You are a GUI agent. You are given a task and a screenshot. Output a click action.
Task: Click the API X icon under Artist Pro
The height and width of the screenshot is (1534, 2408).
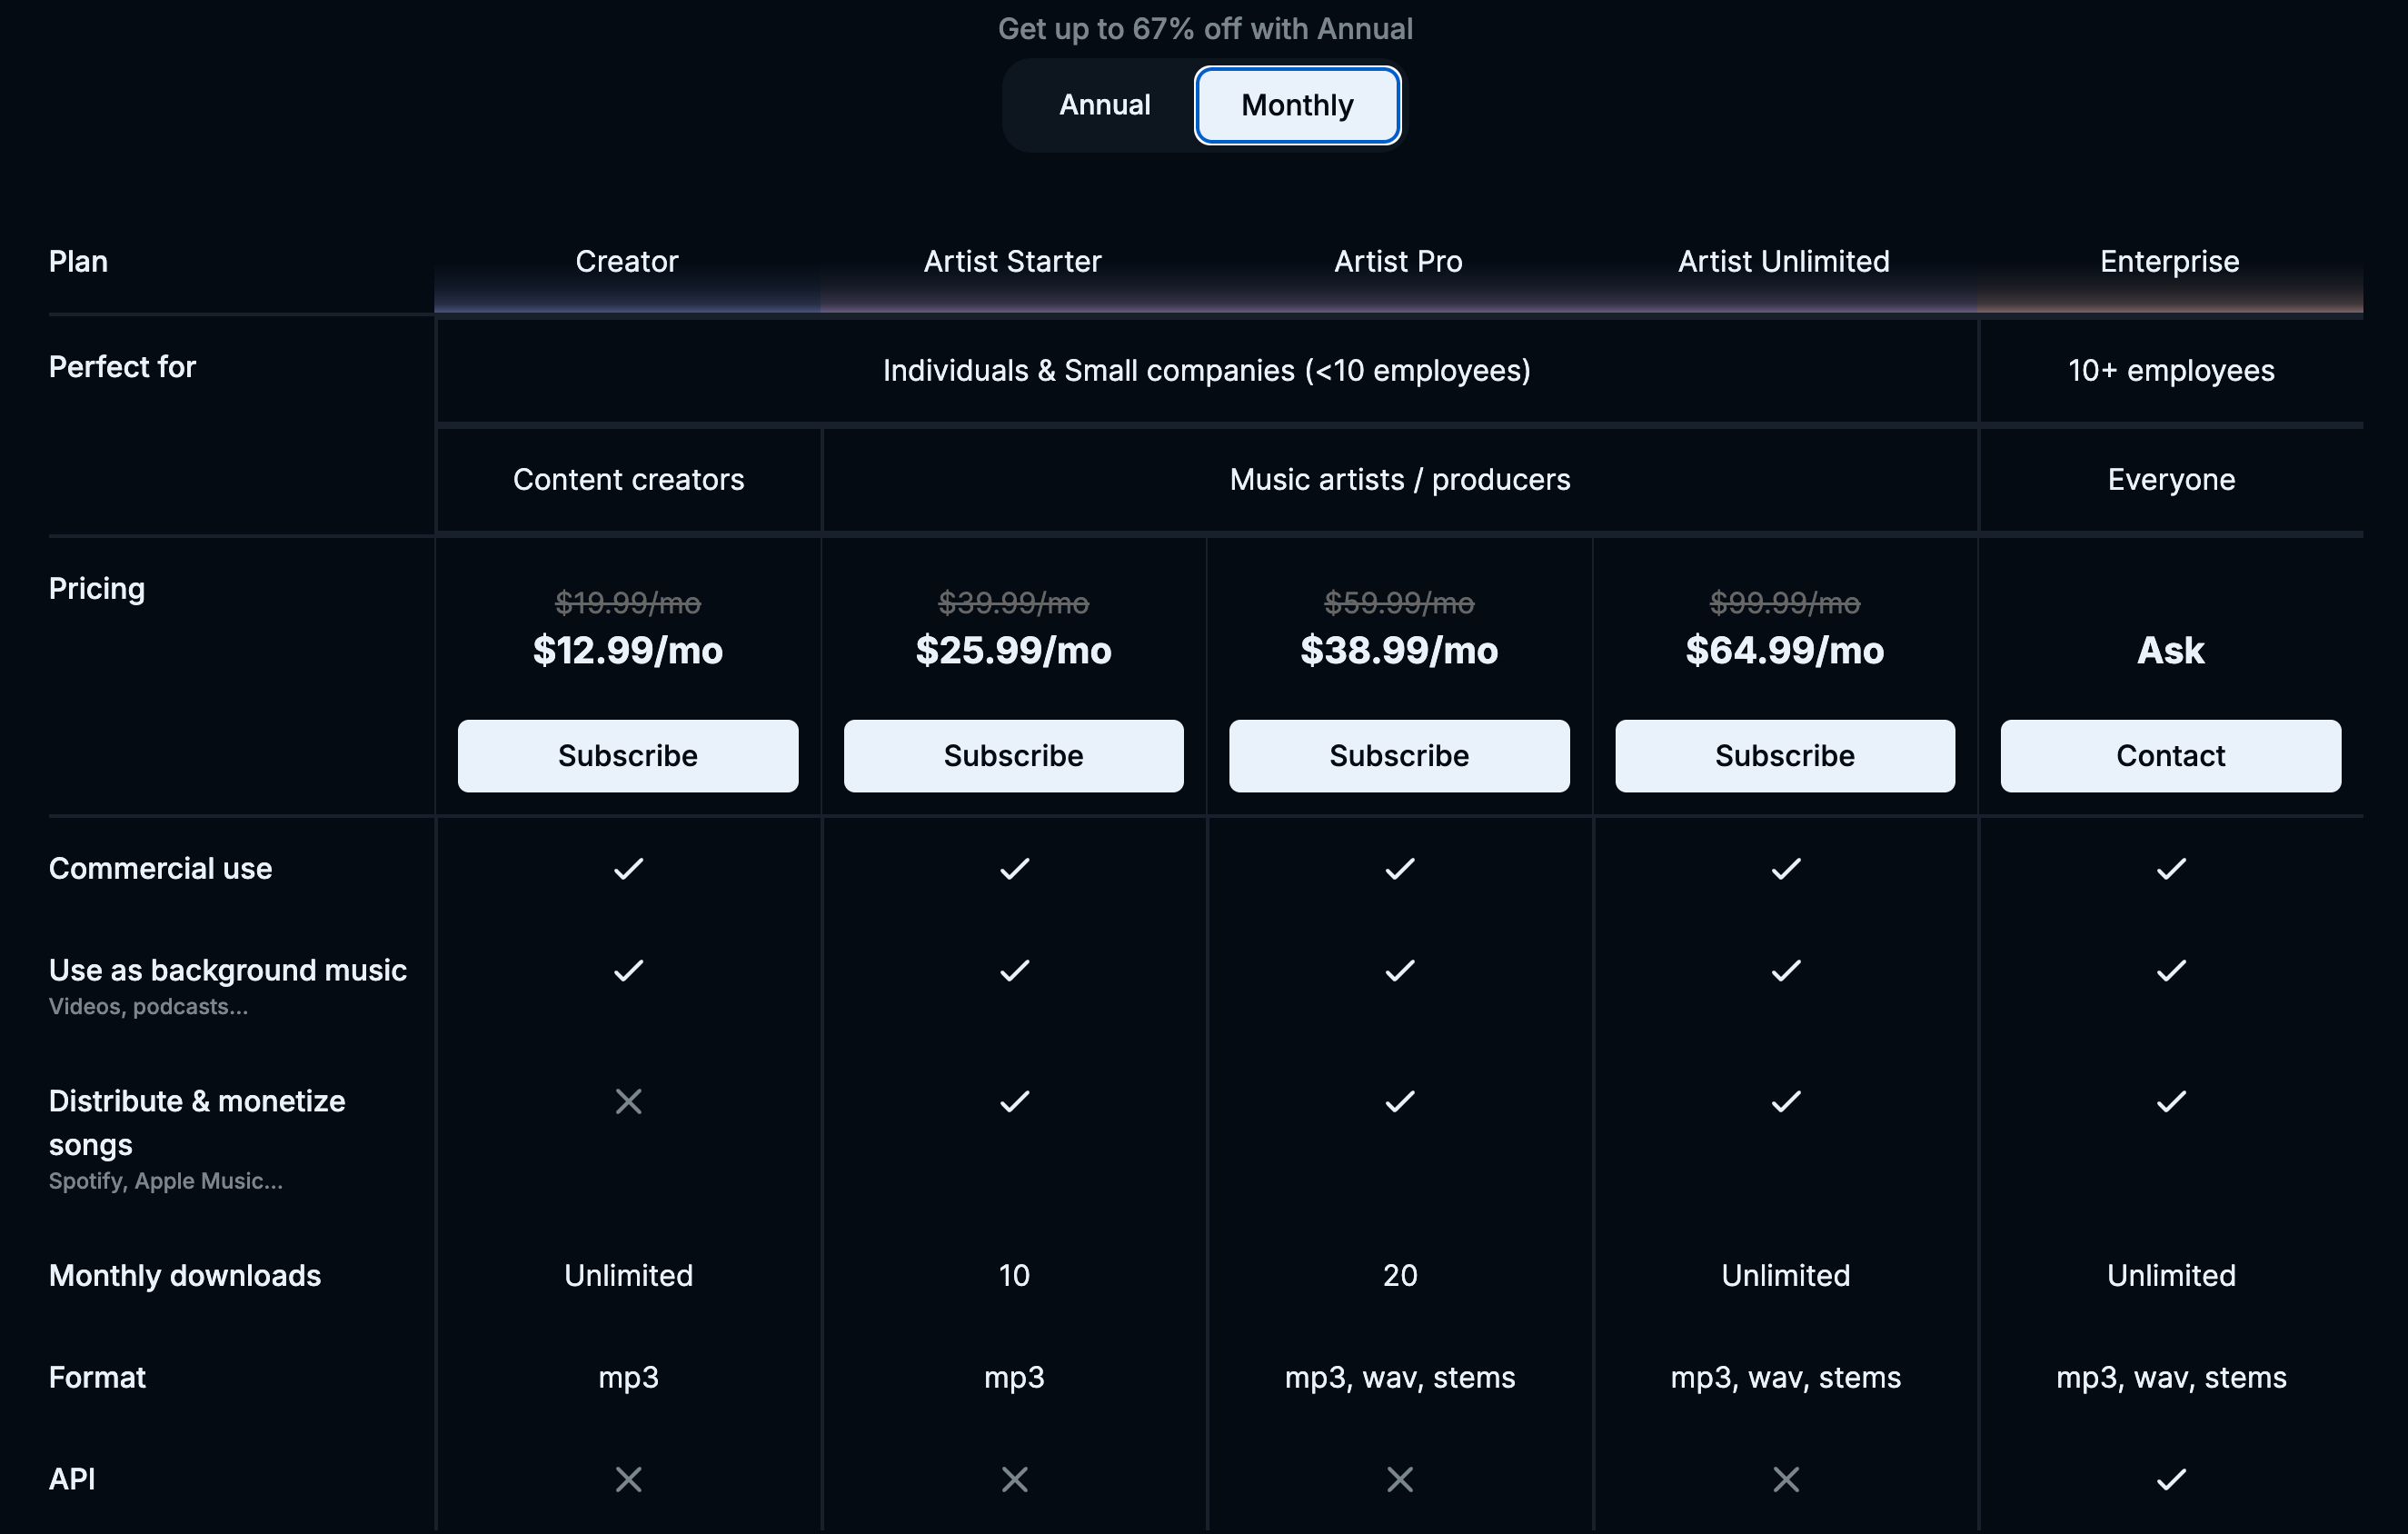coord(1399,1479)
